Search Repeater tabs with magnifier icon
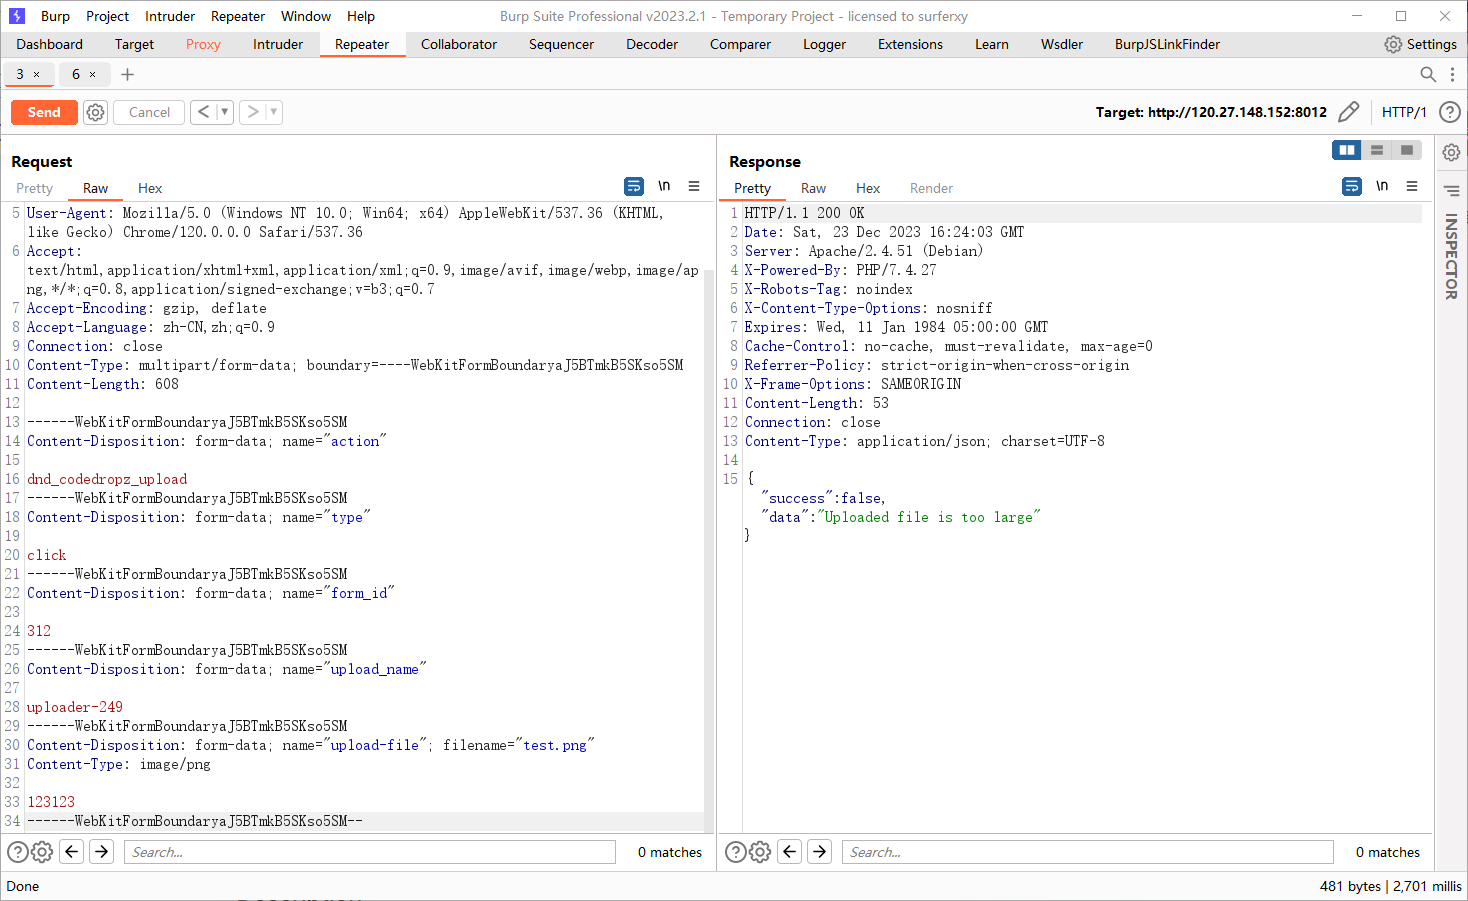Viewport: 1468px width, 901px height. click(1428, 74)
